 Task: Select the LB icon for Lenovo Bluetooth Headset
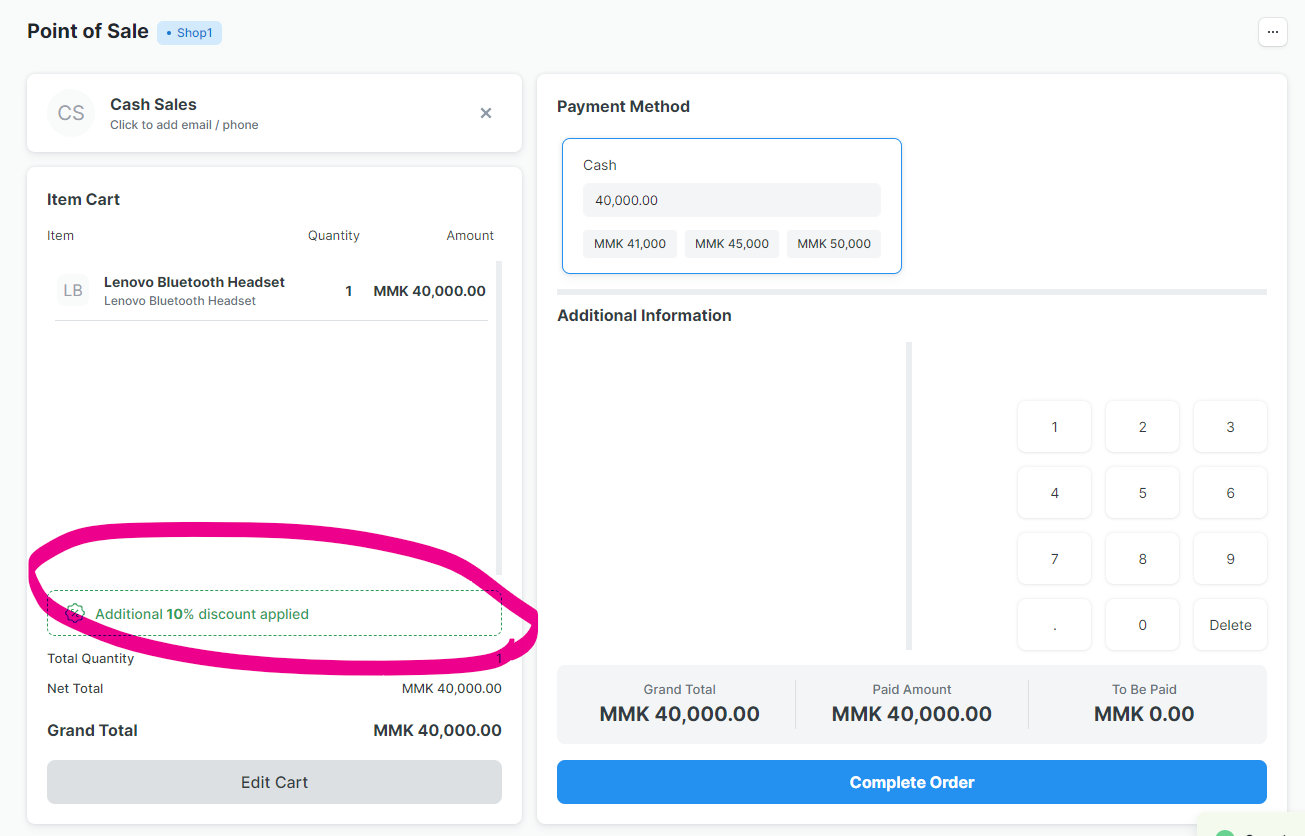73,290
